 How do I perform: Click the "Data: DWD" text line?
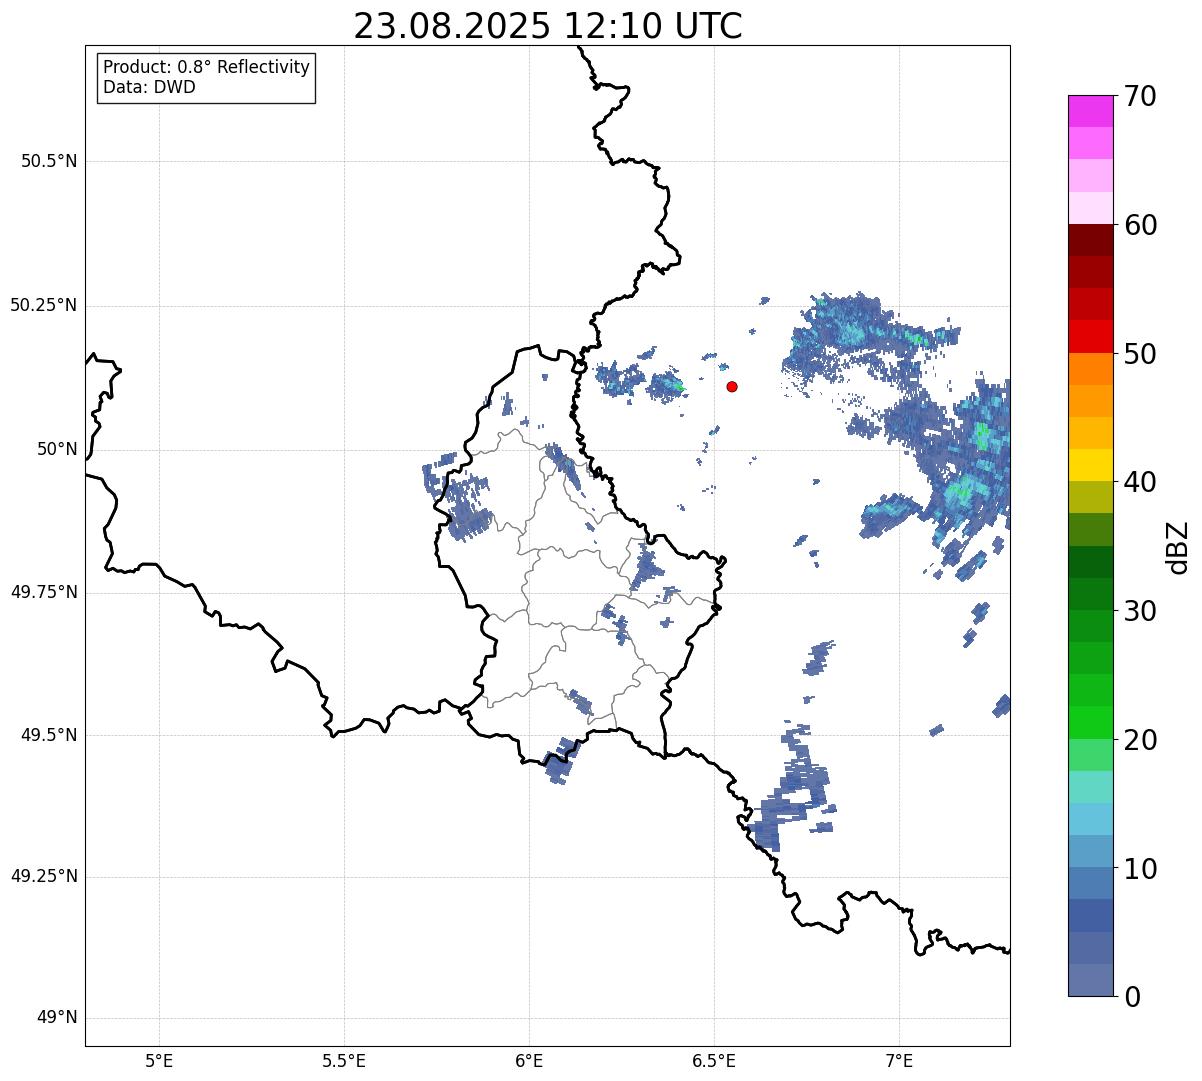pyautogui.click(x=149, y=87)
